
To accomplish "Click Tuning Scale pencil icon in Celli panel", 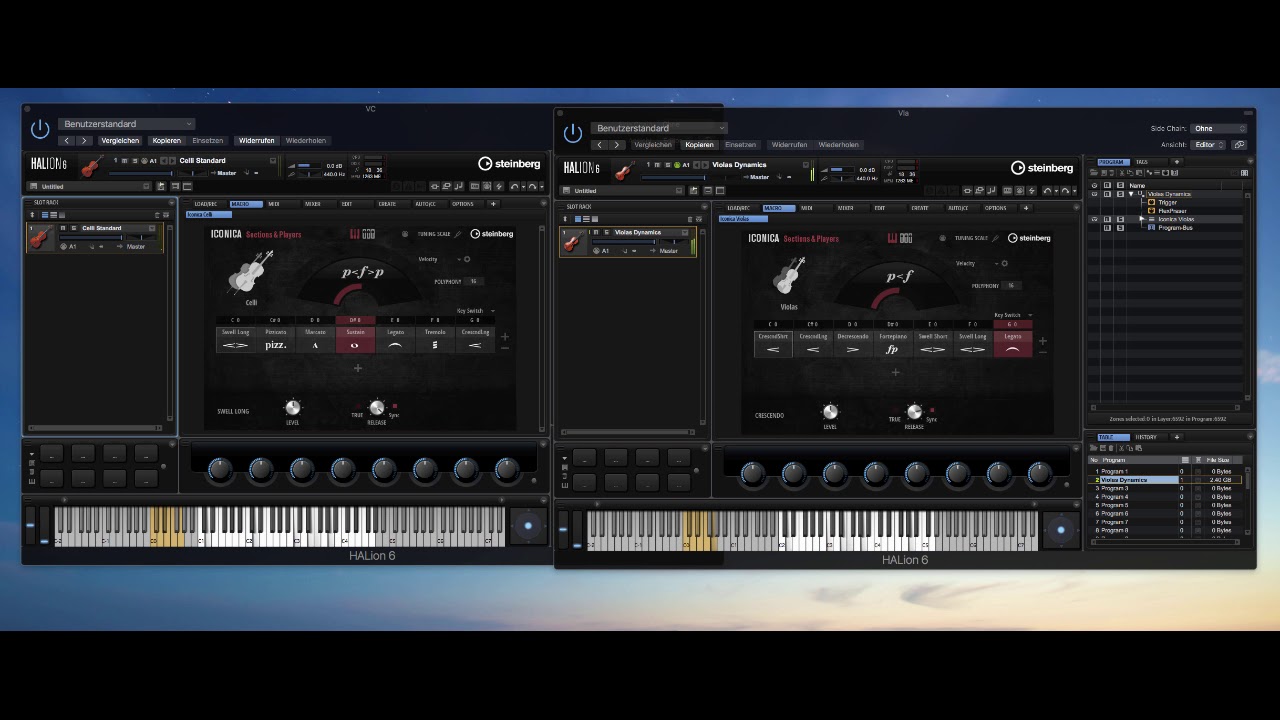I will click(x=458, y=234).
